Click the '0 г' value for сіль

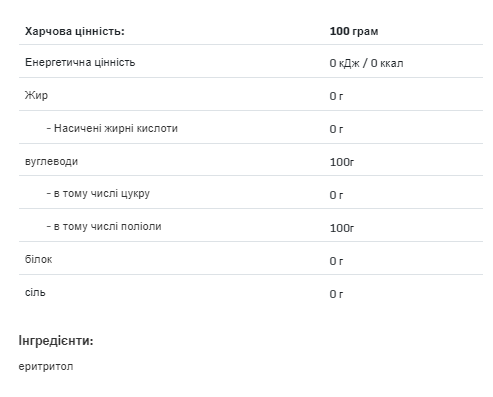pos(336,294)
